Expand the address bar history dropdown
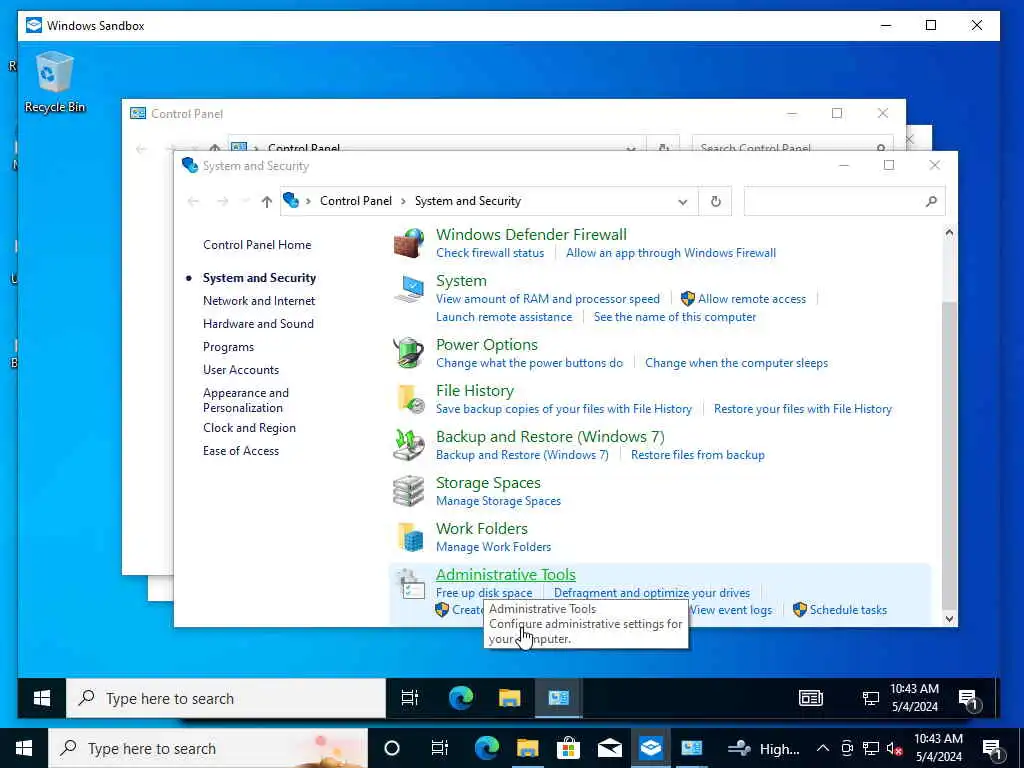 (682, 202)
